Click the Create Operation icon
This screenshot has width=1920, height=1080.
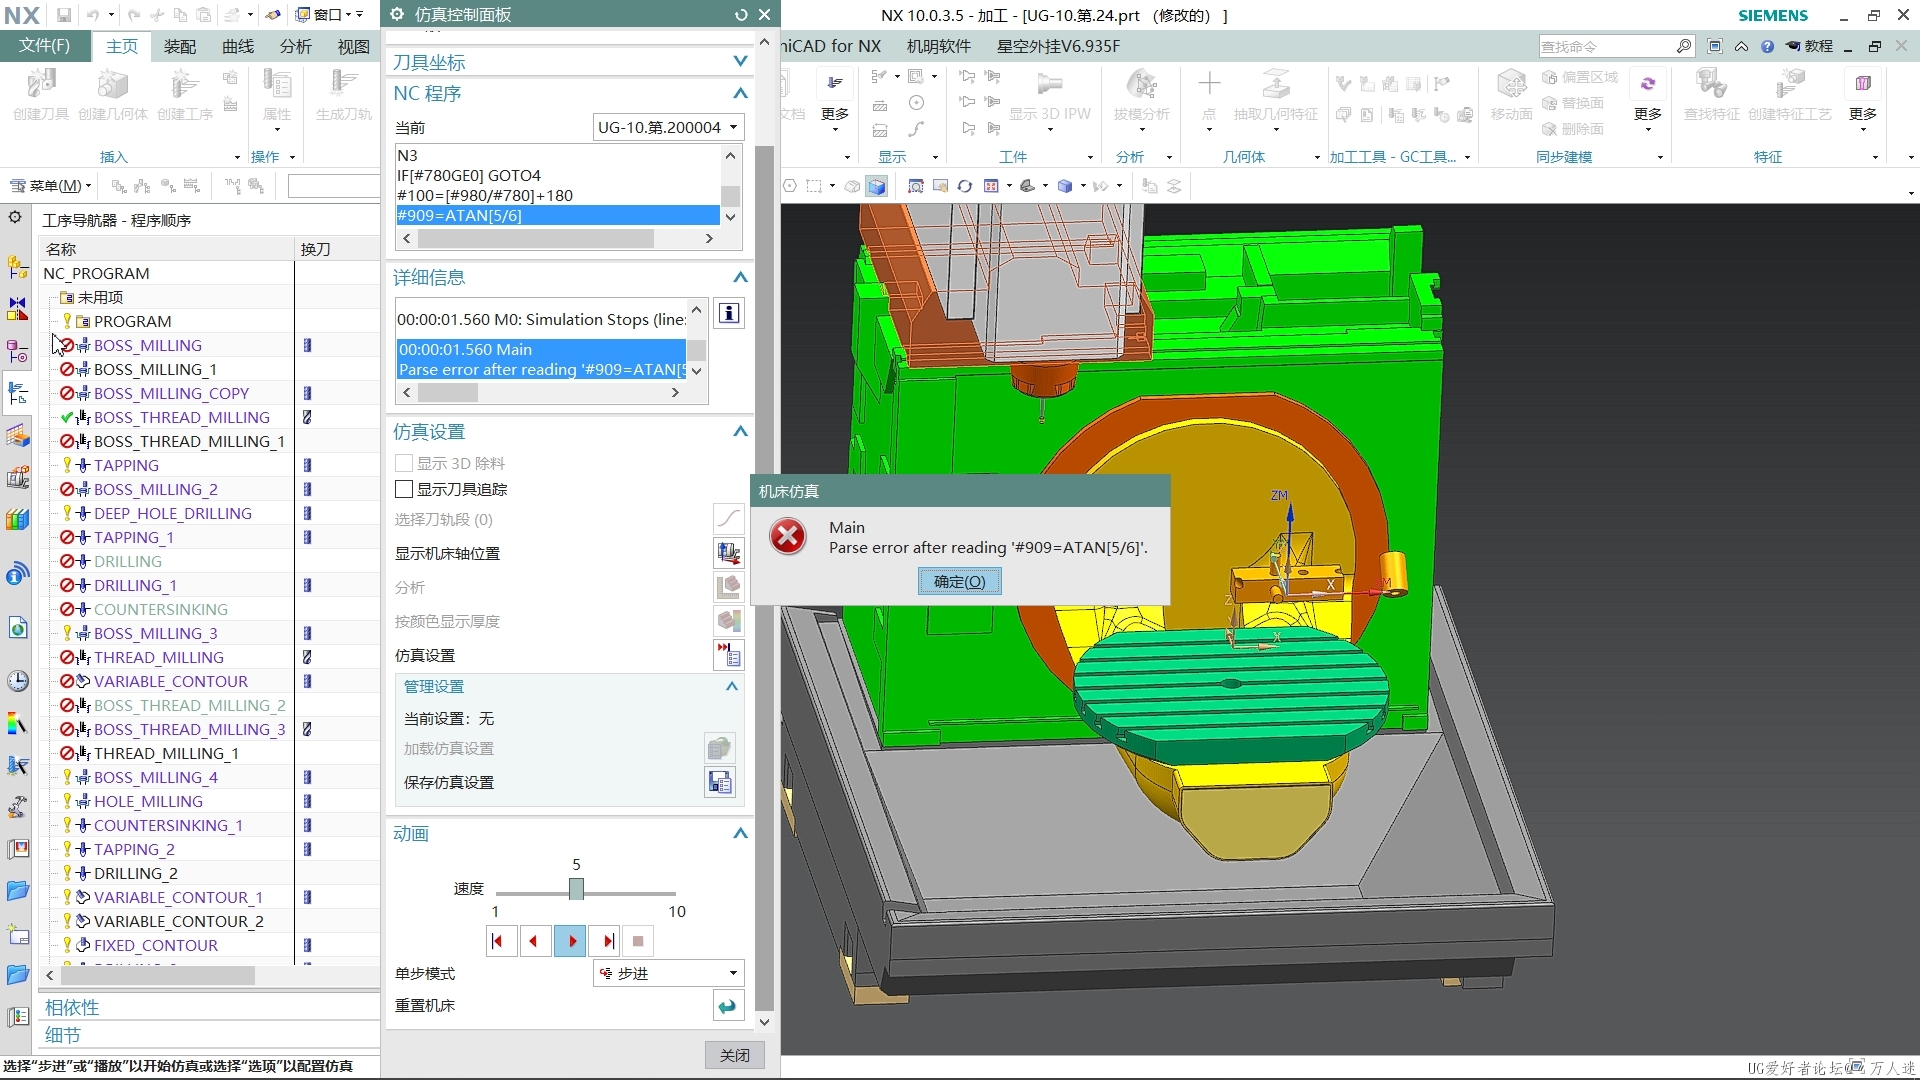coord(185,94)
